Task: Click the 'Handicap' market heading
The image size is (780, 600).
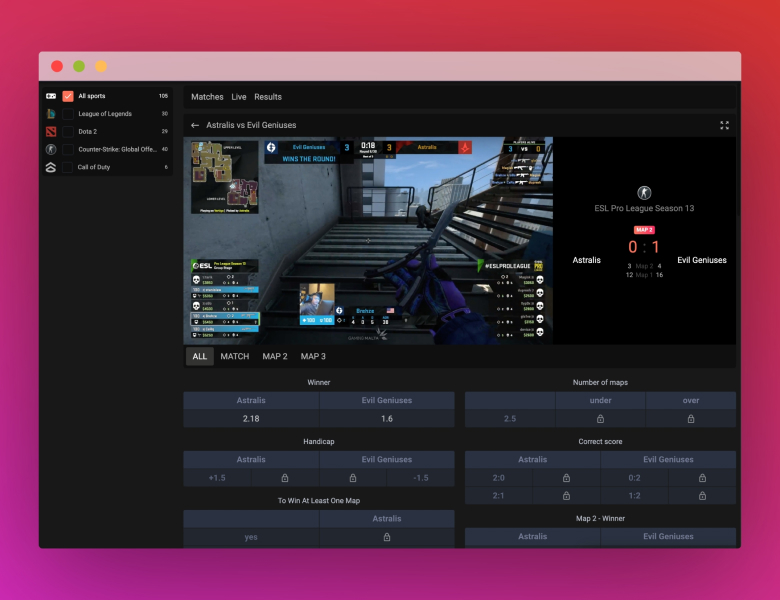Action: point(319,442)
